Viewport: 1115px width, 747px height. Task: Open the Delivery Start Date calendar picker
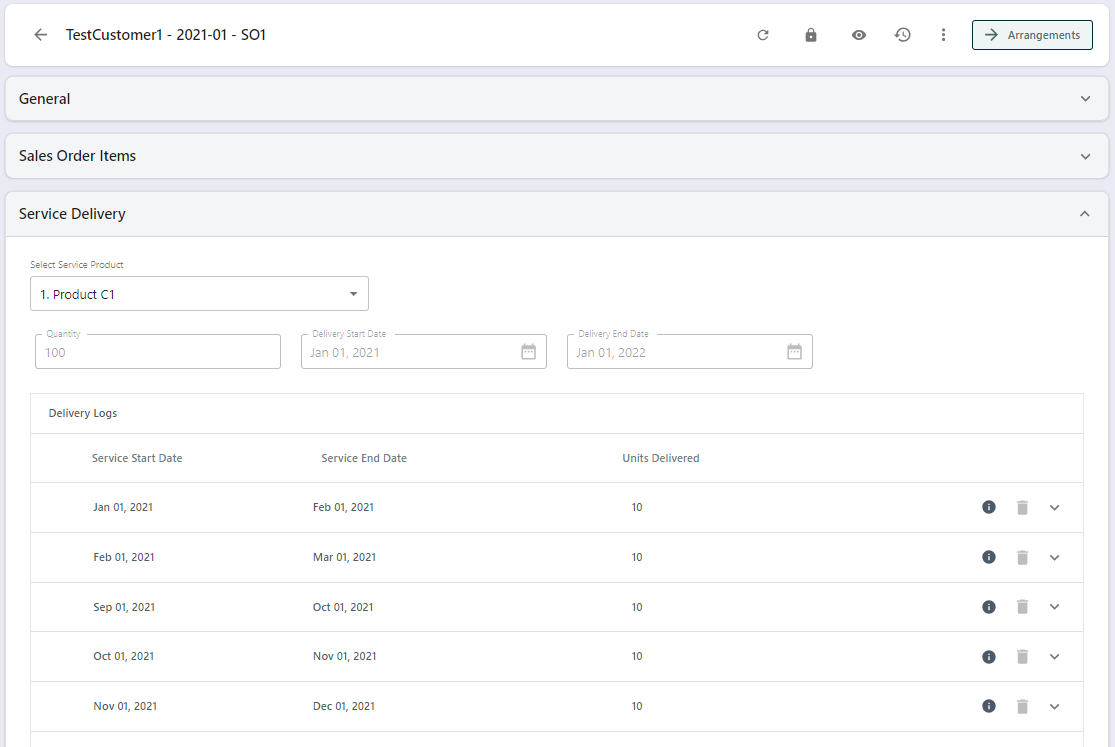click(x=529, y=352)
